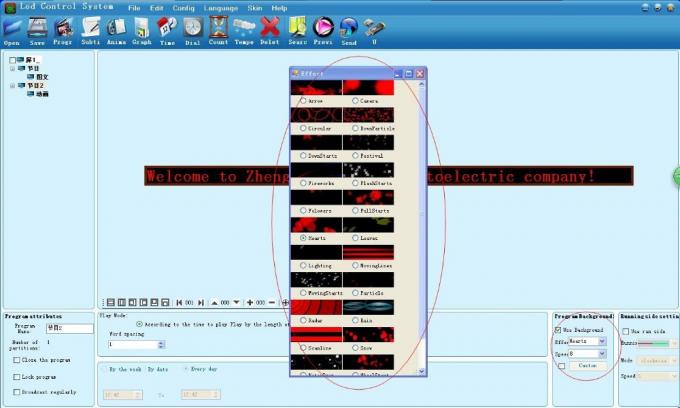Click the Word spacing spinner arrows
Image resolution: width=680 pixels, height=408 pixels.
[161, 345]
